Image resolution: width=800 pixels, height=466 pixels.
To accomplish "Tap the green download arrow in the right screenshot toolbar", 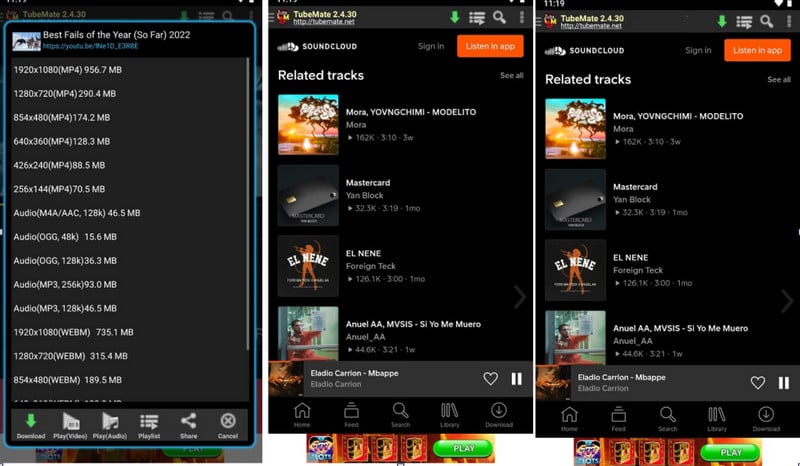I will [721, 21].
